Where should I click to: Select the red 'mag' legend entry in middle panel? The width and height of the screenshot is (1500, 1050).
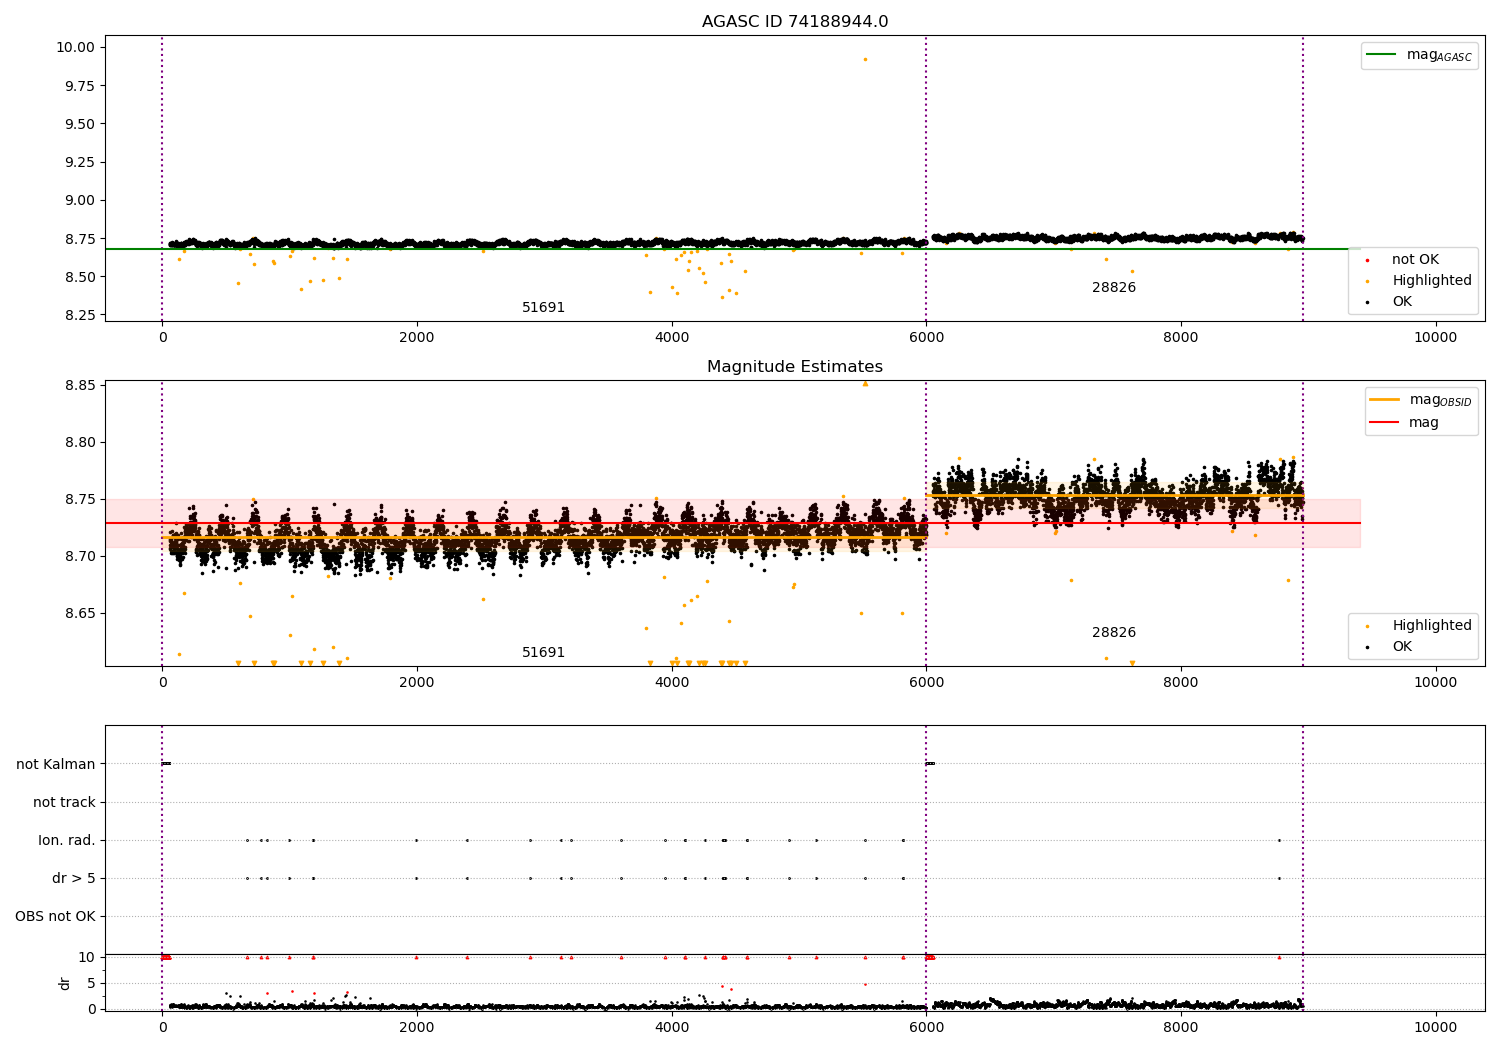pos(1404,423)
